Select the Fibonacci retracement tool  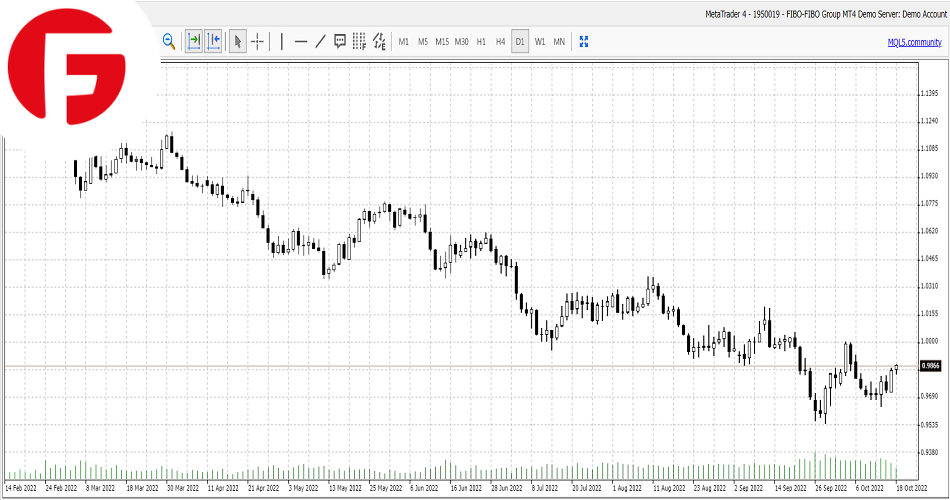[x=360, y=41]
